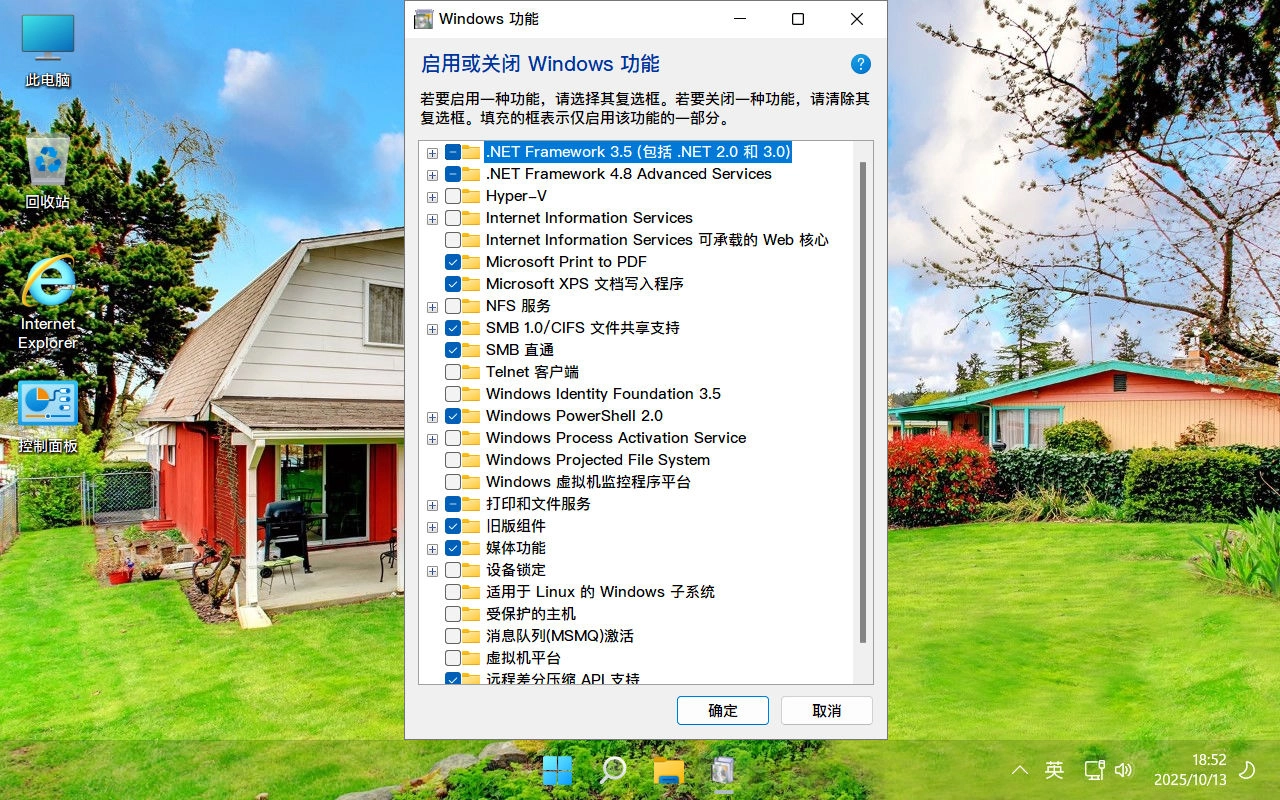The image size is (1280, 800).
Task: Enable the Telnet 客户端 feature
Action: 455,372
